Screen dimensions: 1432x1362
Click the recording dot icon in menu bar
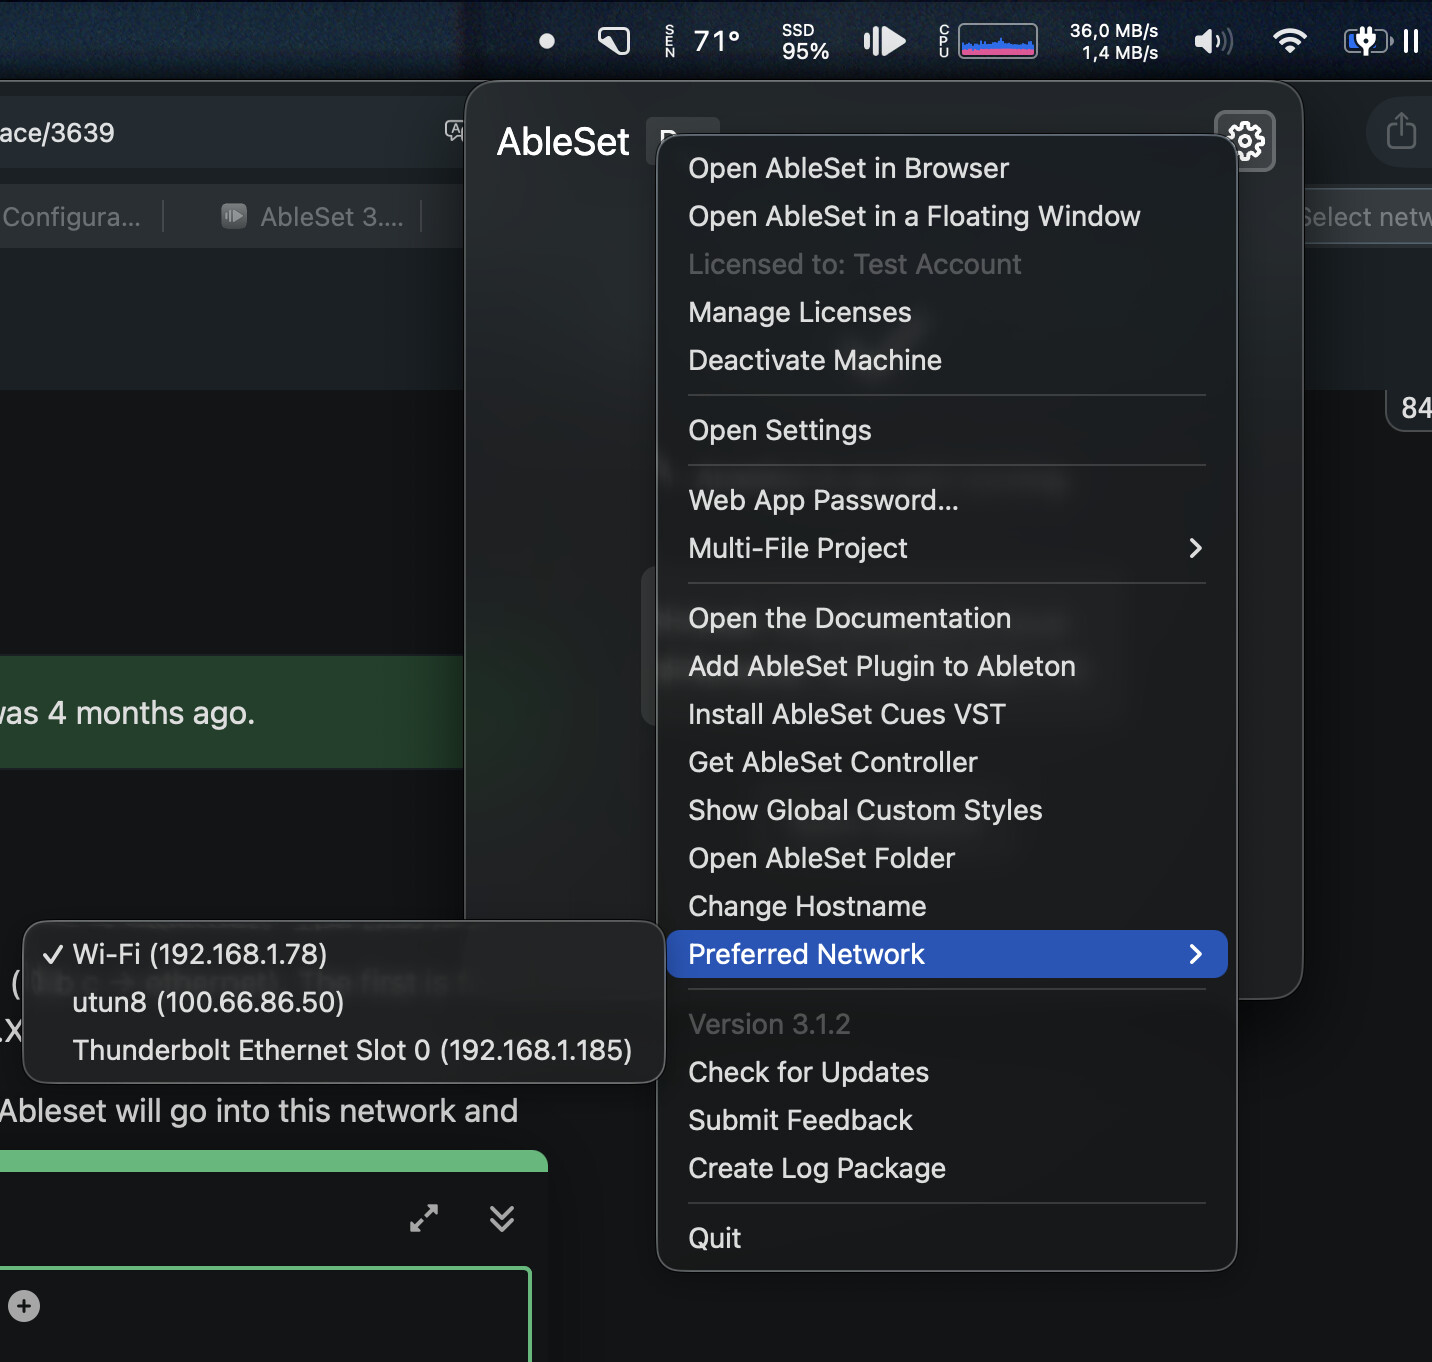point(547,41)
